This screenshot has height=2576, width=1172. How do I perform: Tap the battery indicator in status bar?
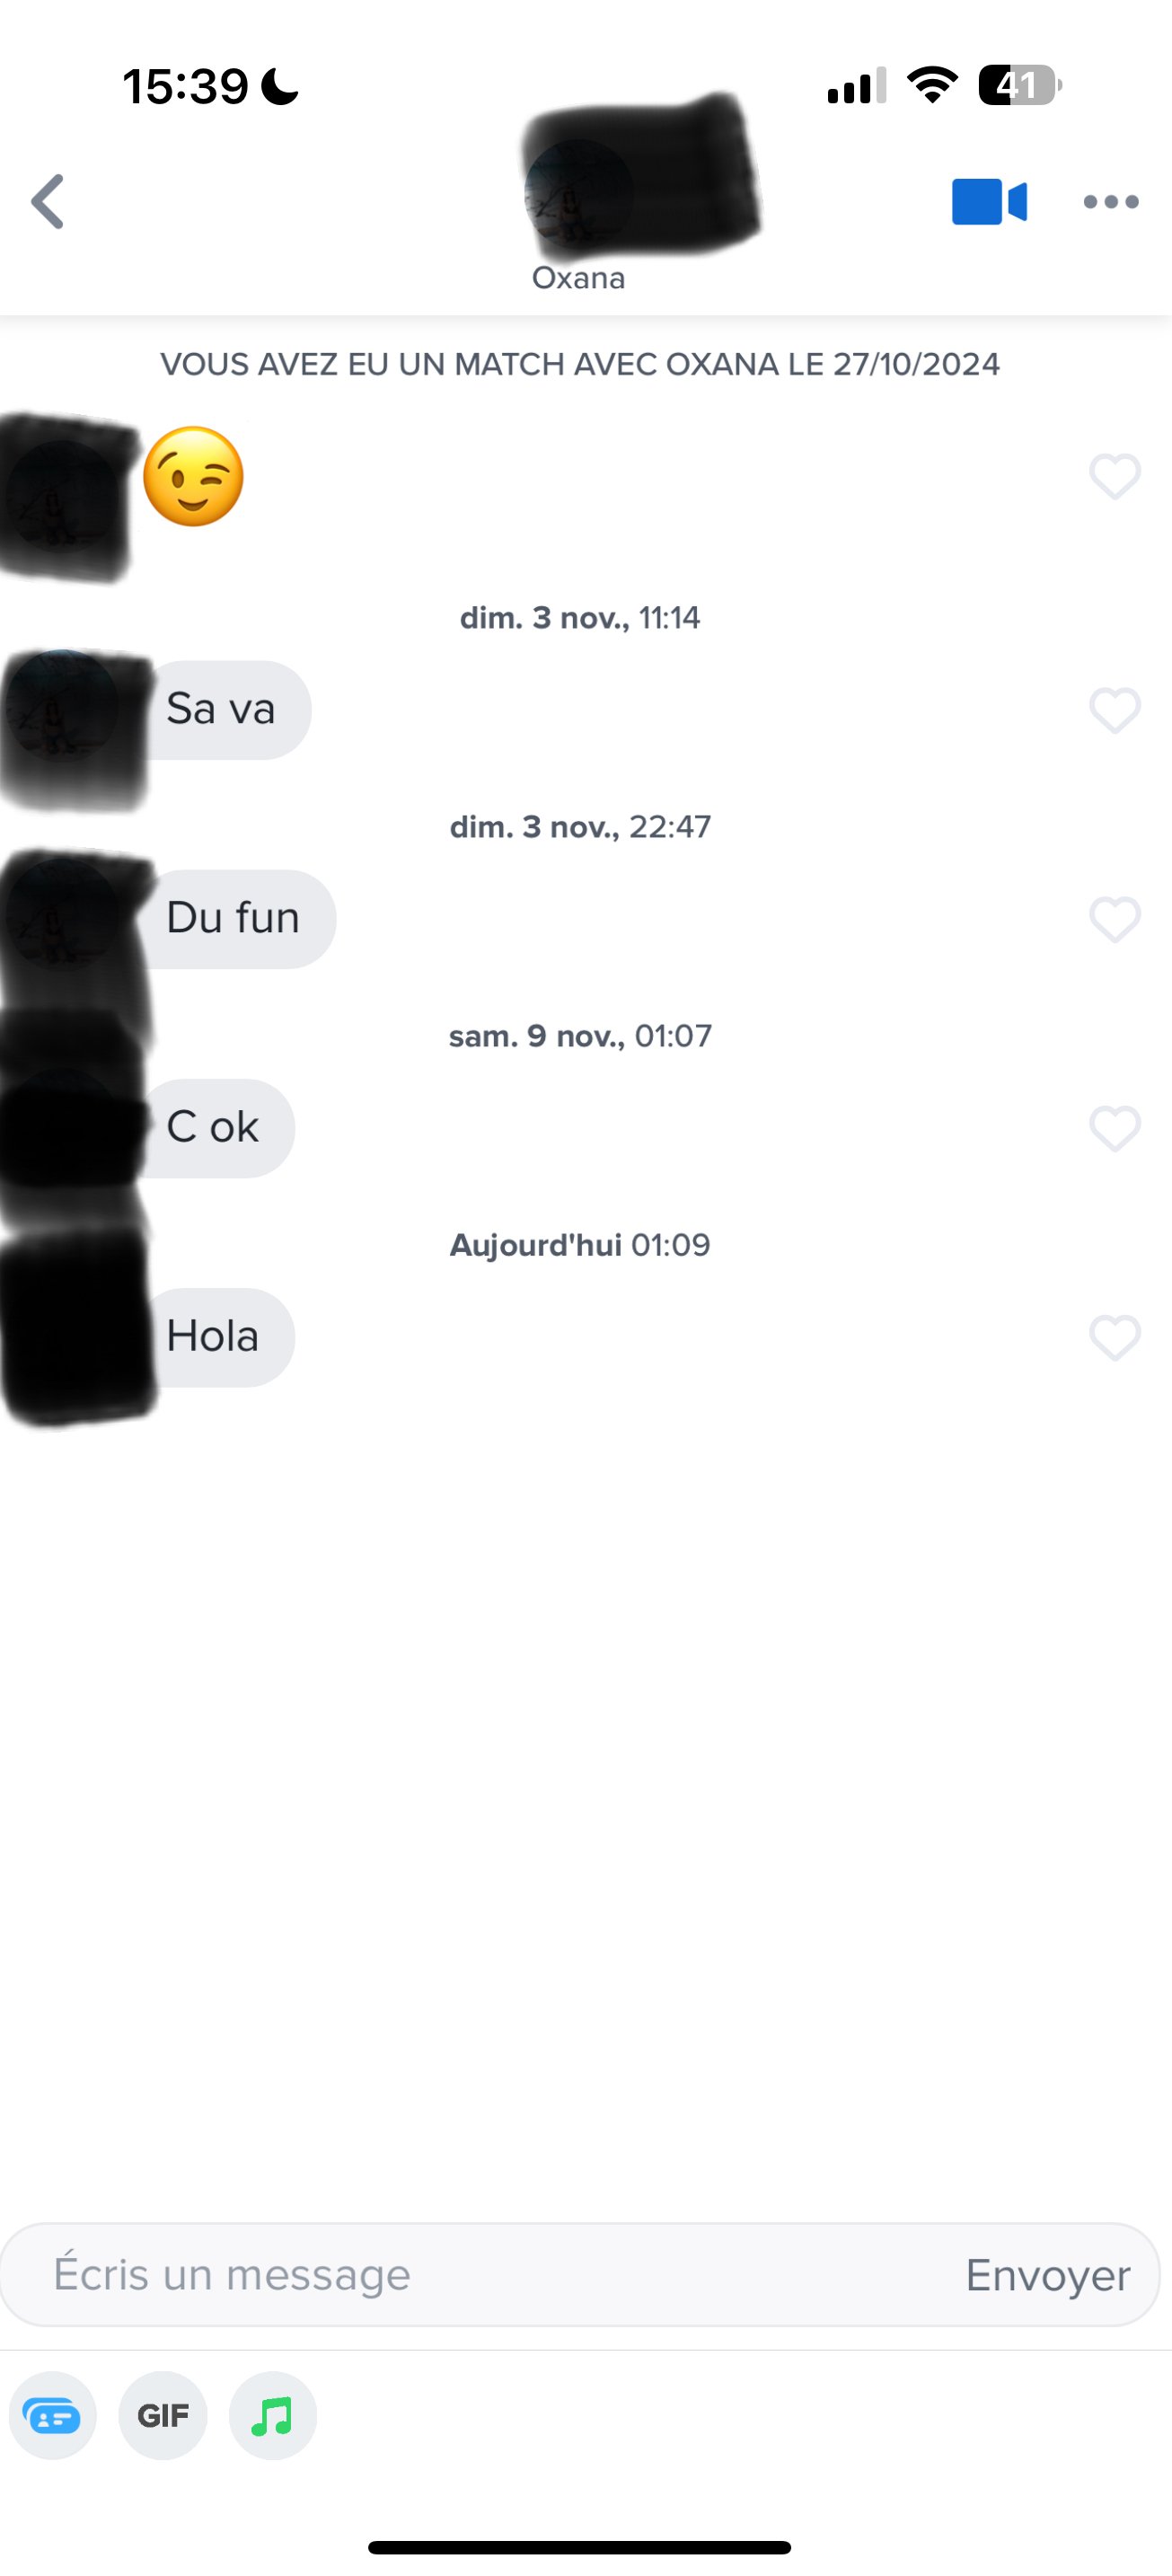pyautogui.click(x=1020, y=85)
